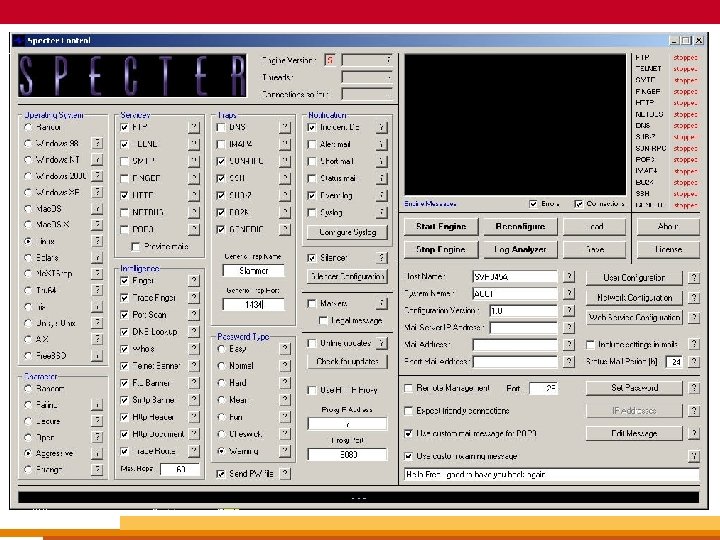This screenshot has width=720, height=540.
Task: Open help for the TELNET service
Action: [194, 144]
